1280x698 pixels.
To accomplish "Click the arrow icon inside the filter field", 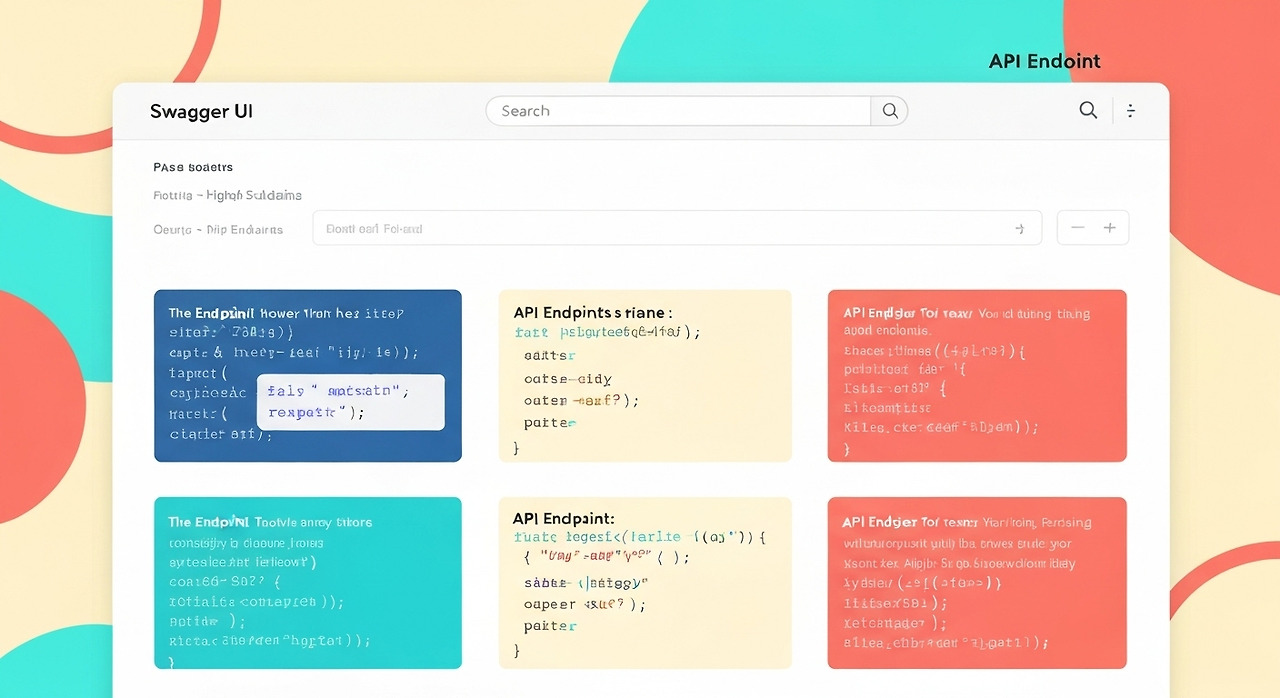I will 1019,229.
